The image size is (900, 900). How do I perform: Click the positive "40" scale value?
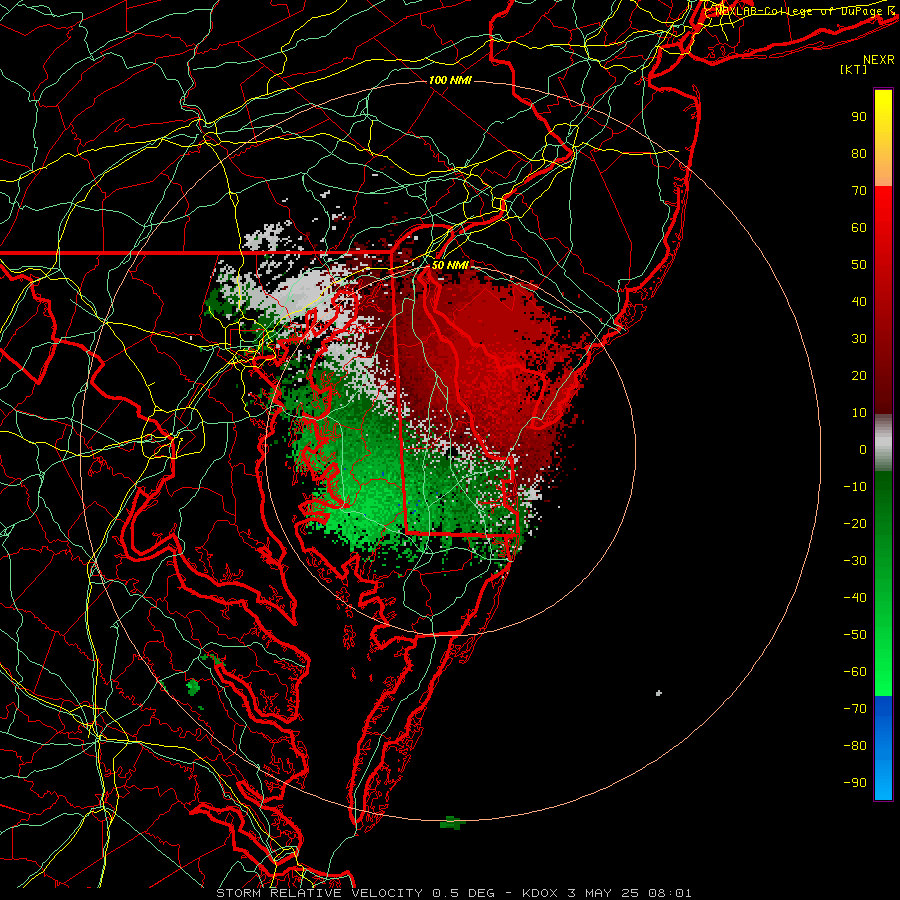pos(859,301)
